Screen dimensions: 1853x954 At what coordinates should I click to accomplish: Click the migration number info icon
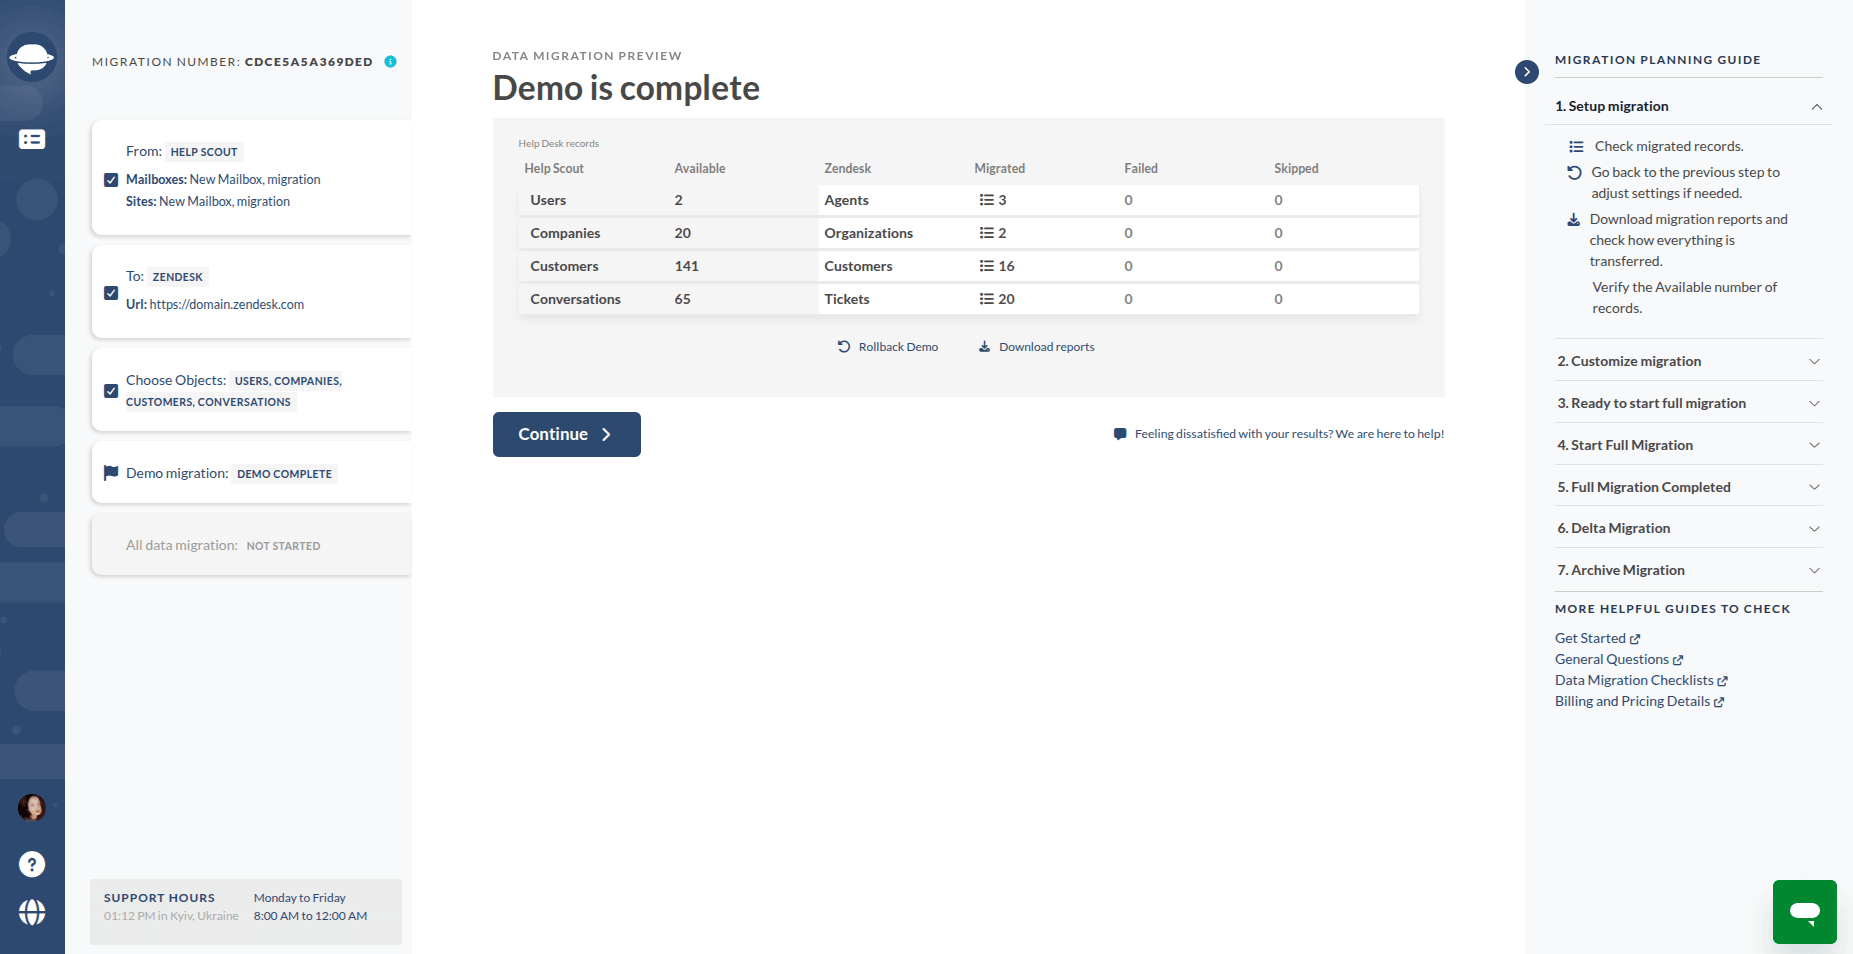coord(391,62)
